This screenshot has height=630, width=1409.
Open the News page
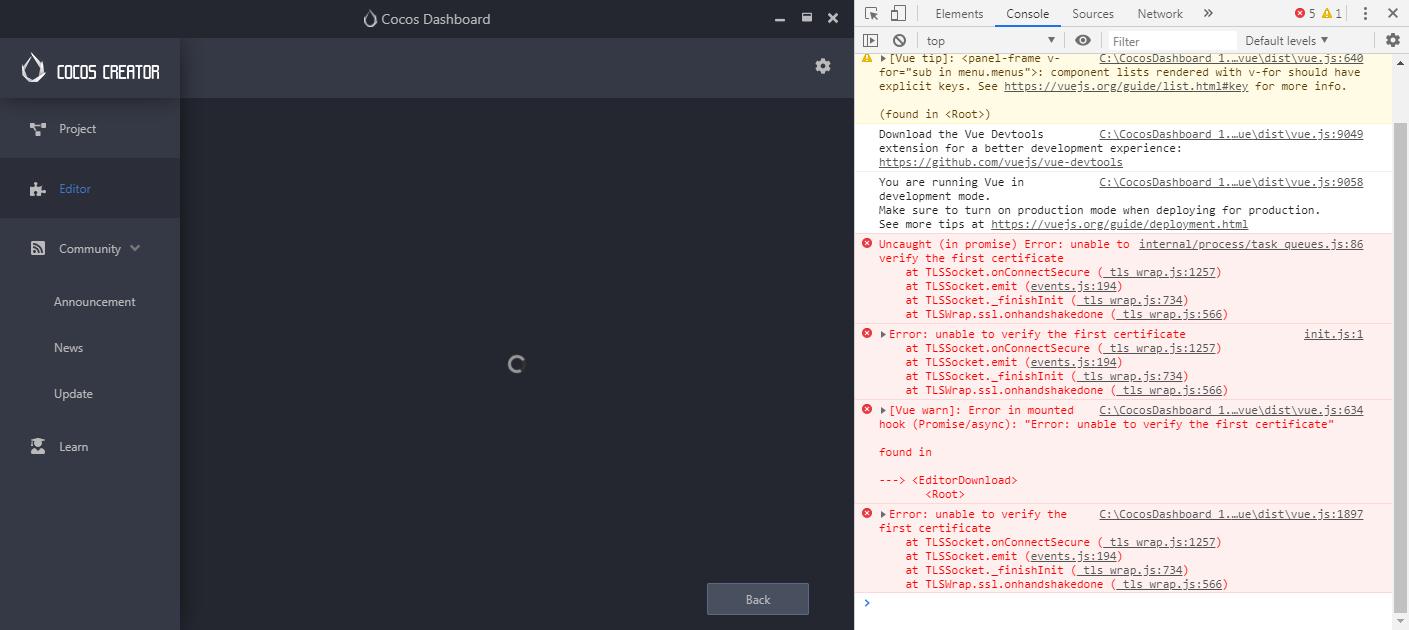[68, 348]
